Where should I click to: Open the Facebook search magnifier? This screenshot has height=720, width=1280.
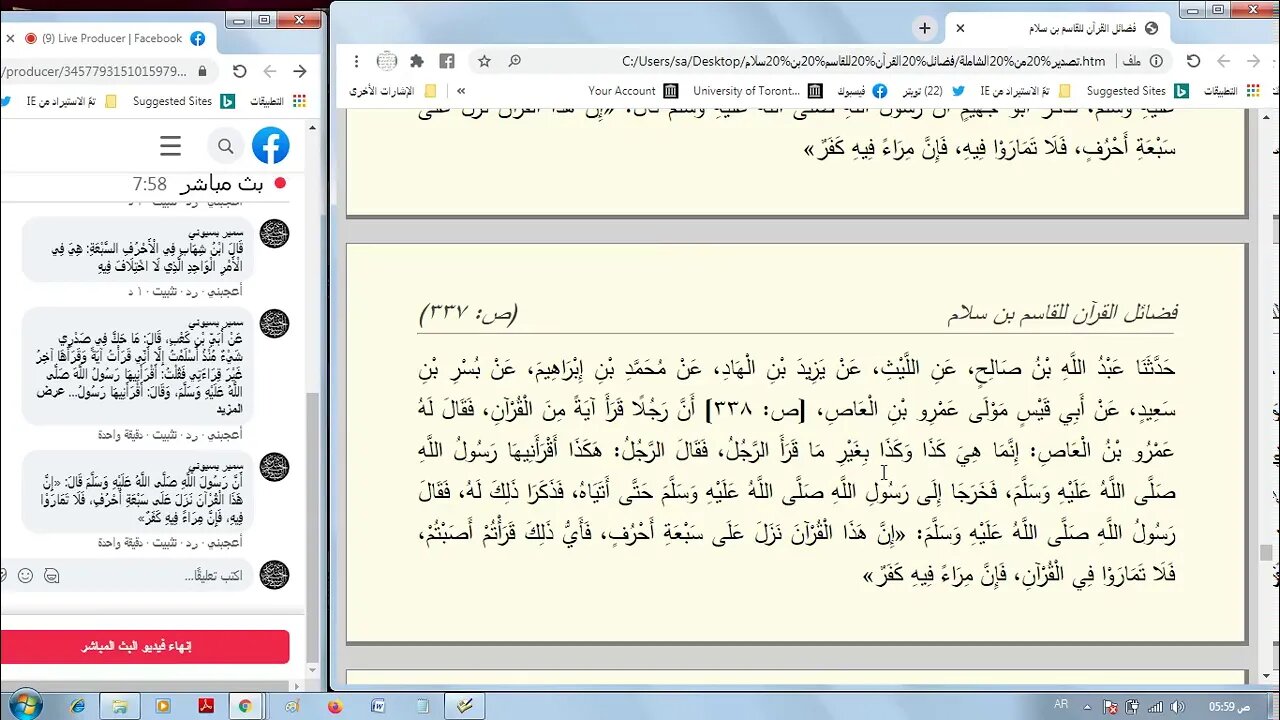tap(226, 147)
